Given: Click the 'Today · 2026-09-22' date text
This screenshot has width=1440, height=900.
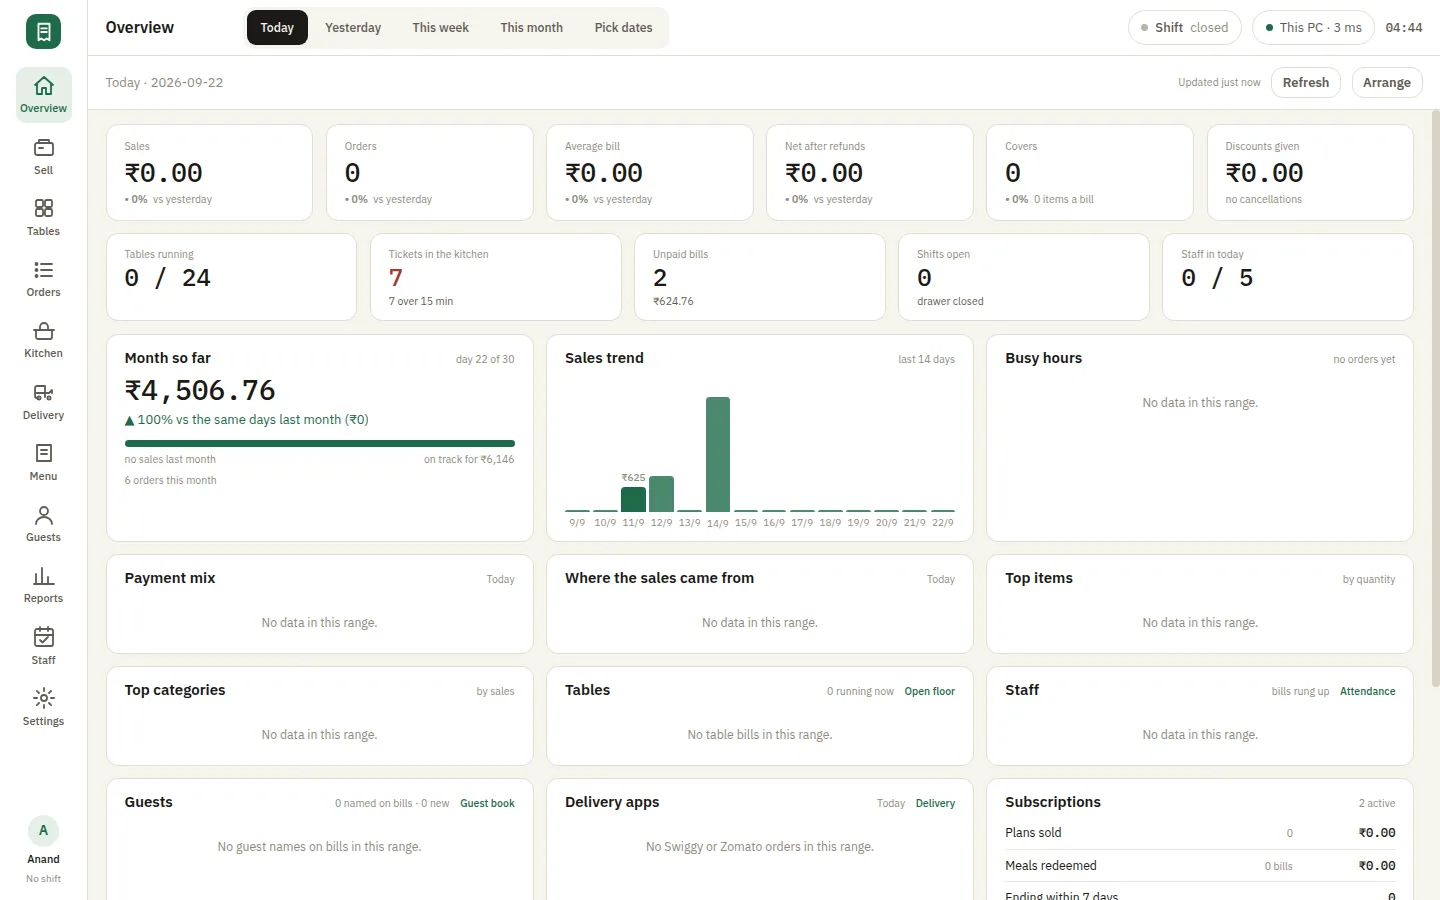Looking at the screenshot, I should pos(164,83).
